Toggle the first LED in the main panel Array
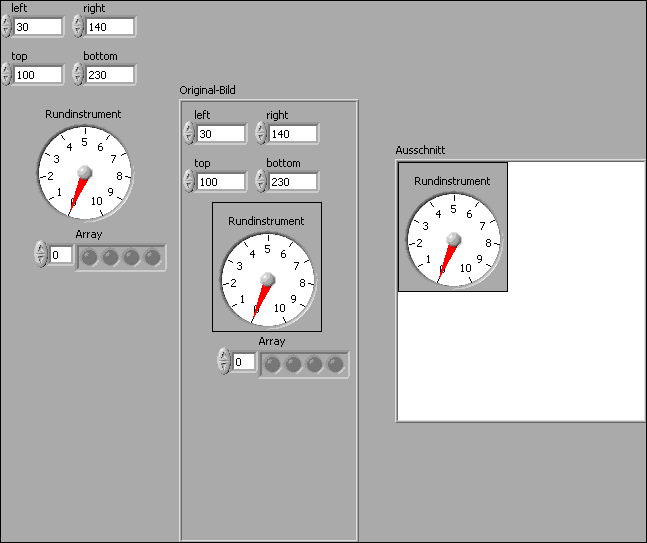This screenshot has height=543, width=647. pos(90,257)
